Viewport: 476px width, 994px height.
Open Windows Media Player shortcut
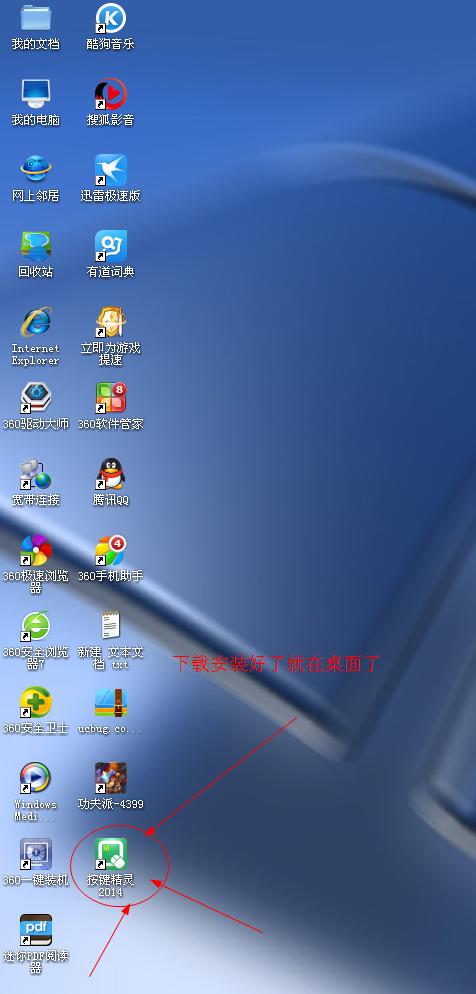35,778
